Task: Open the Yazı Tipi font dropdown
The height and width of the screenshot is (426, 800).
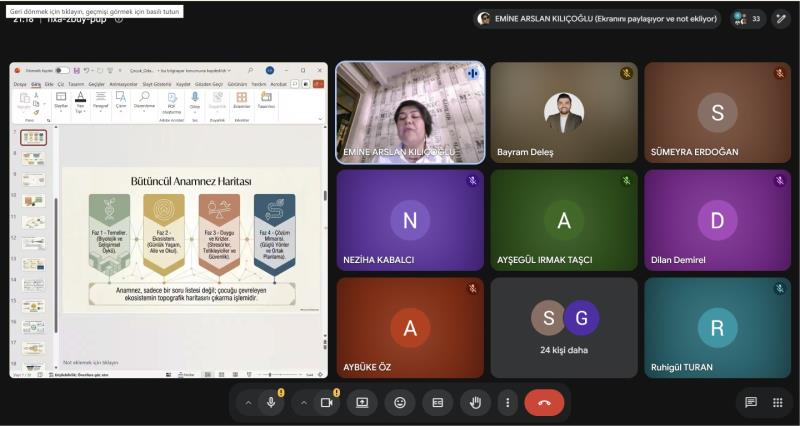Action: pyautogui.click(x=80, y=102)
